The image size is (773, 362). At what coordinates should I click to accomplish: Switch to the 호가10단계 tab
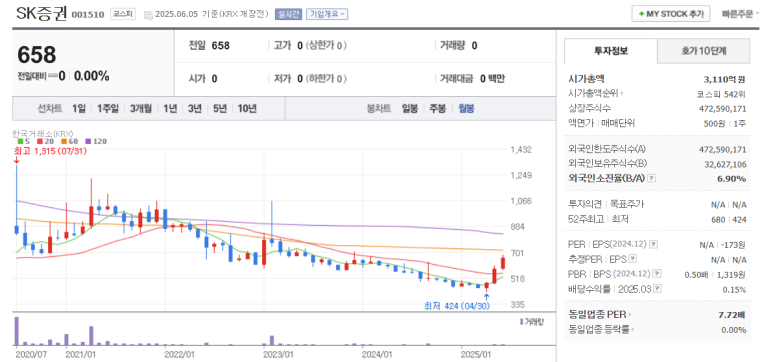click(703, 51)
